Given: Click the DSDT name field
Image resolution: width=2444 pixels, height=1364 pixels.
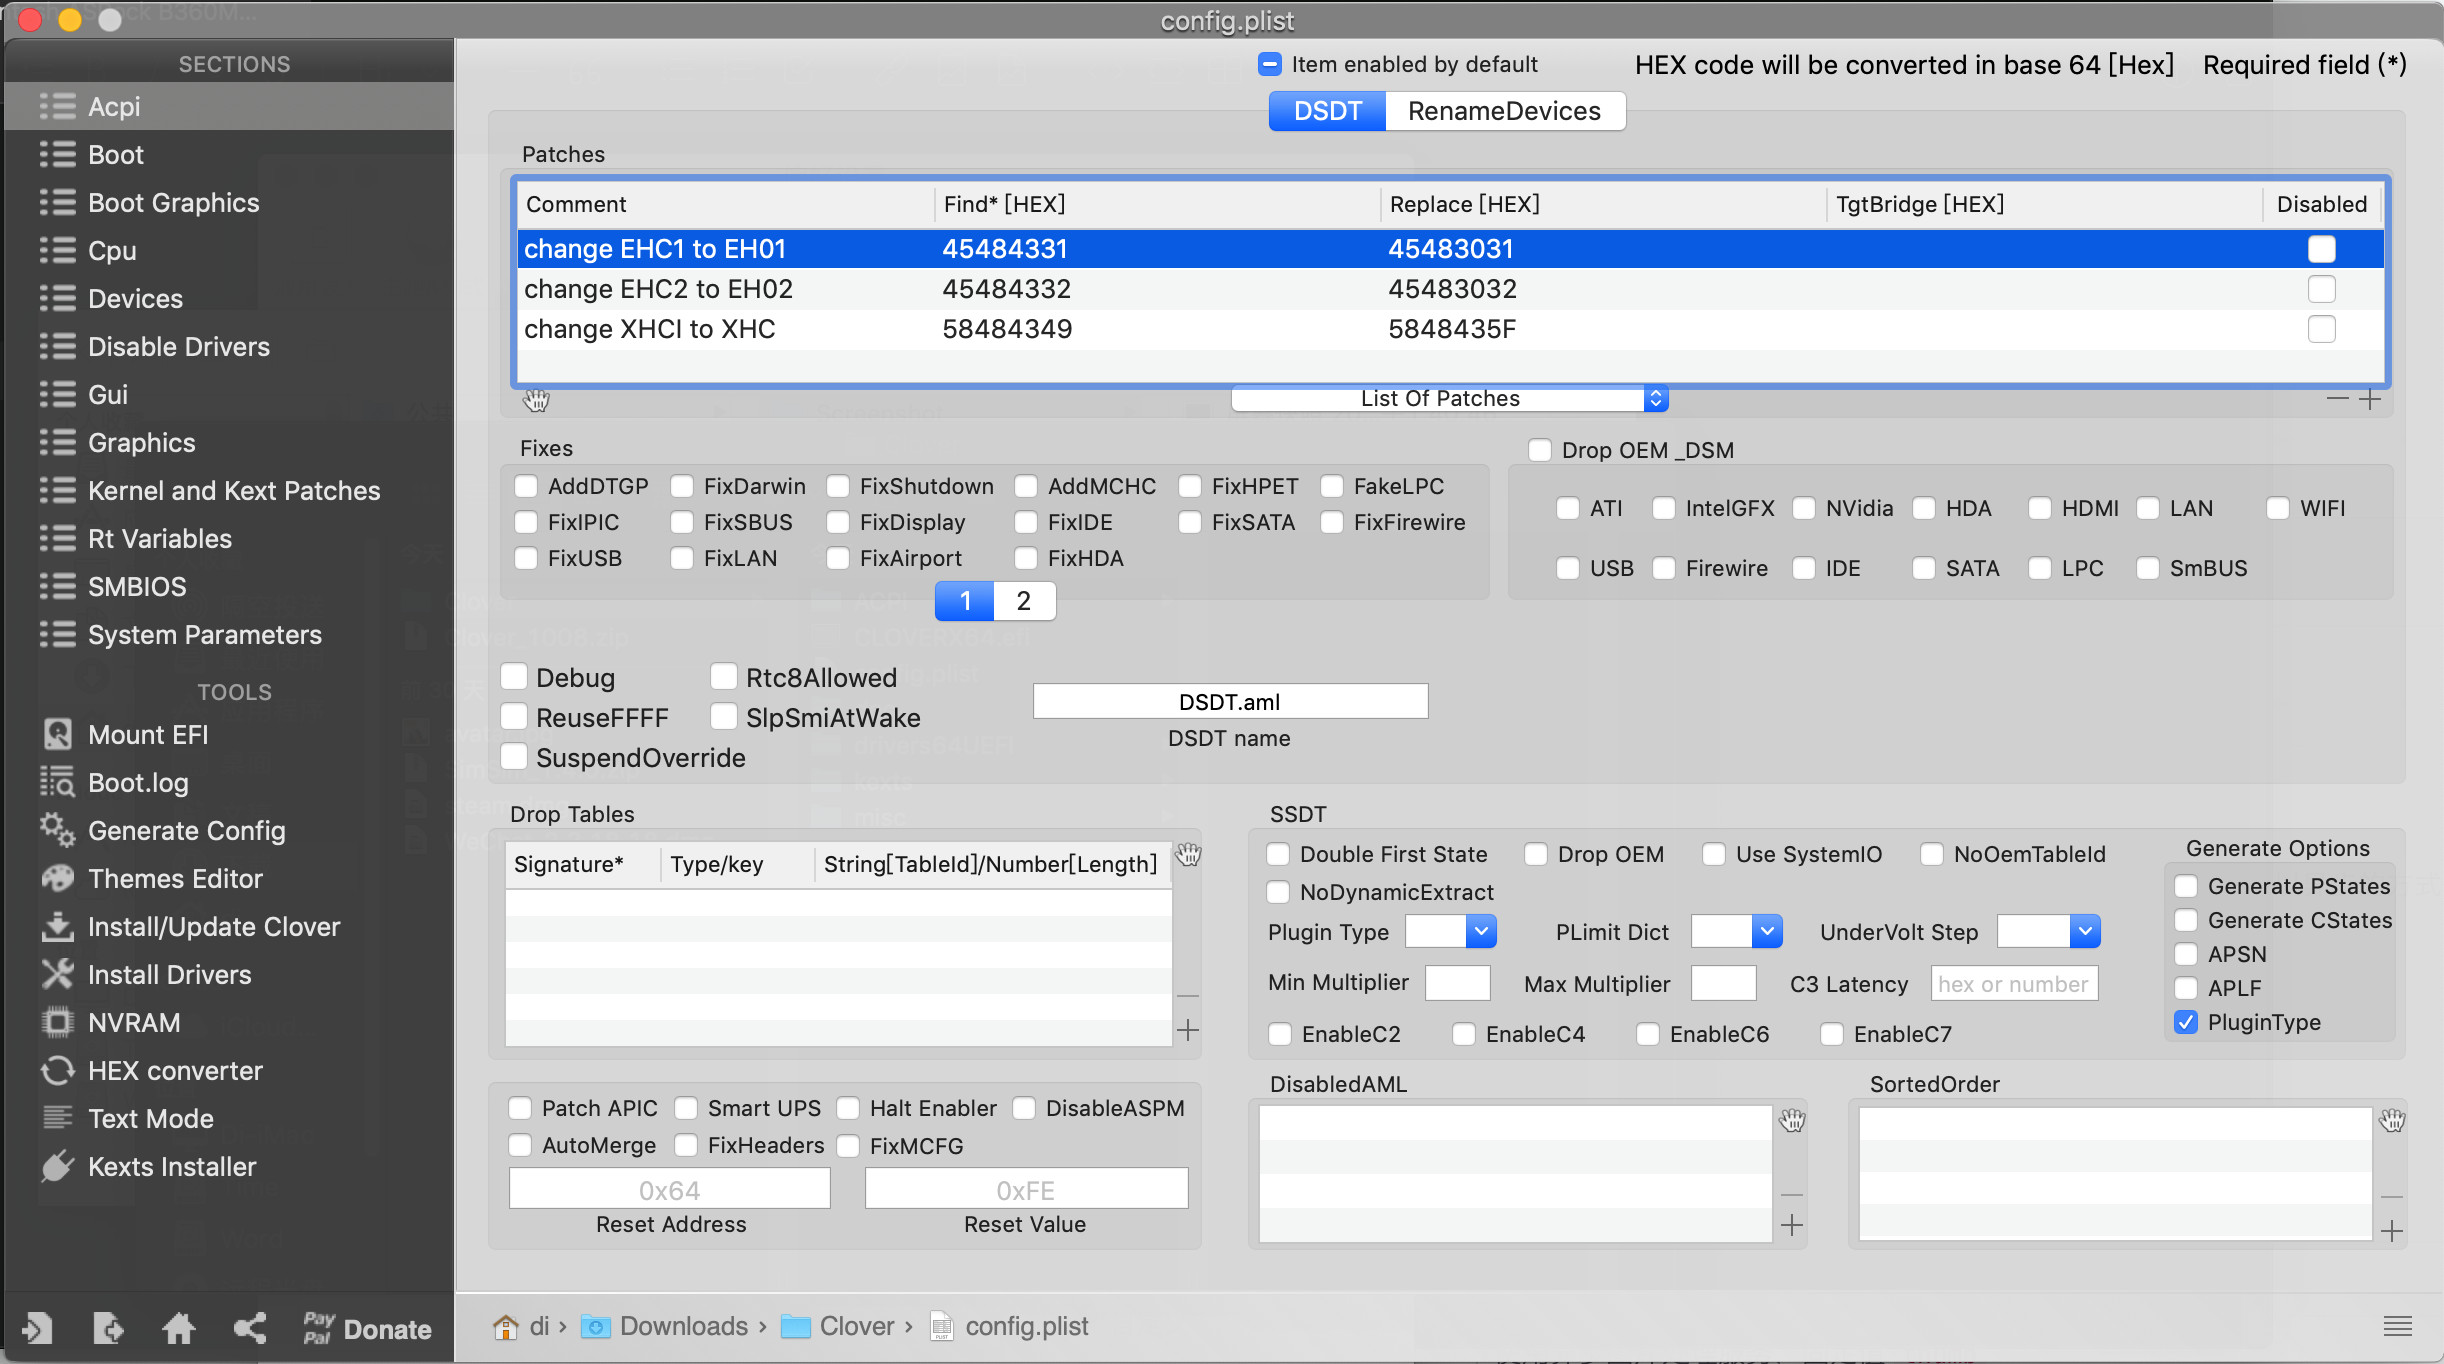Looking at the screenshot, I should tap(1230, 701).
